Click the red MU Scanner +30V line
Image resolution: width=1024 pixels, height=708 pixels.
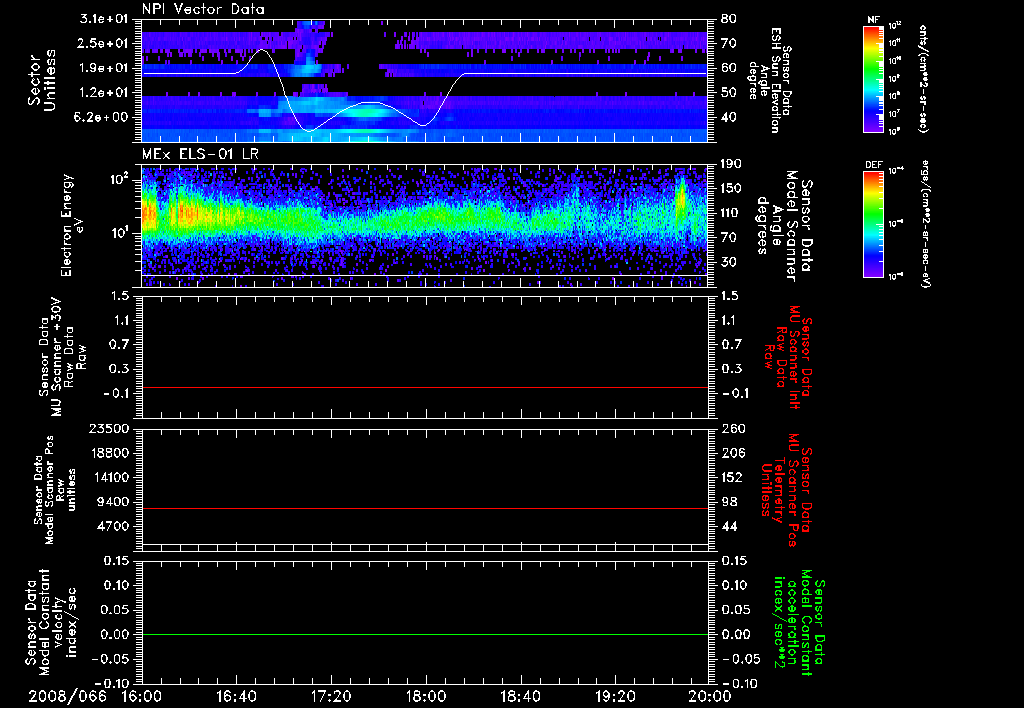point(425,387)
